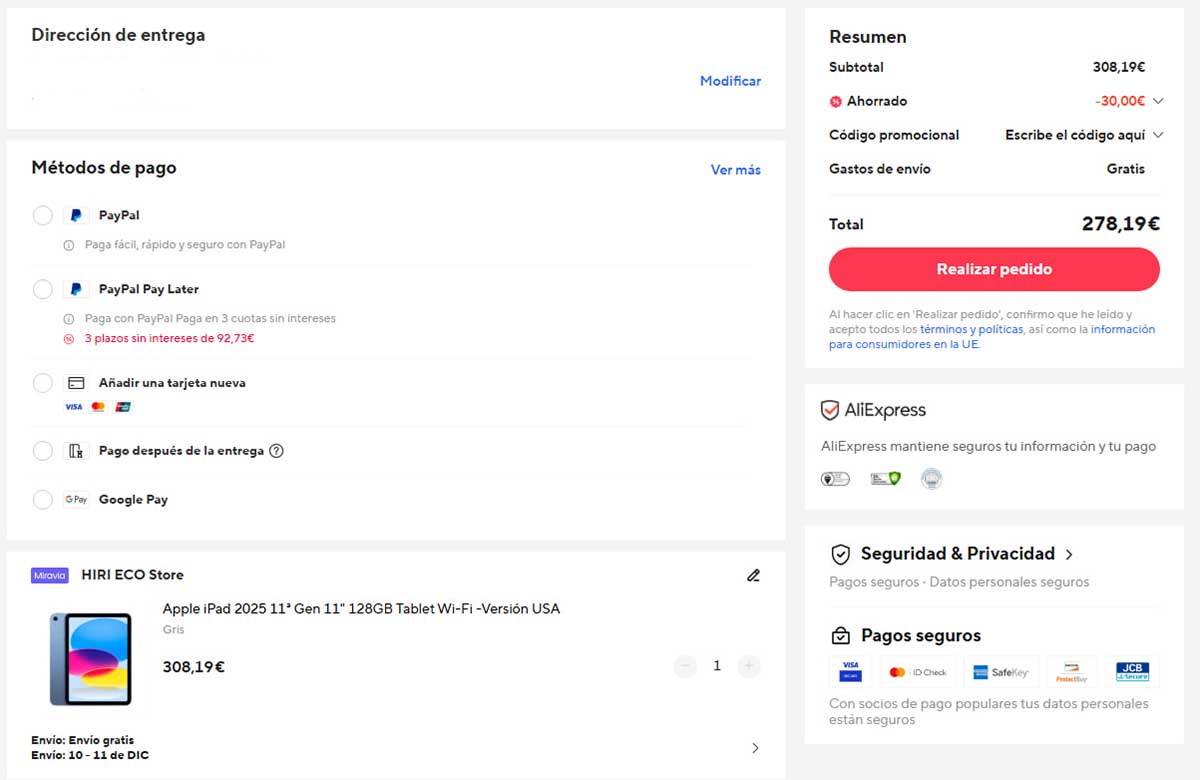Open Ver más payment methods

tap(735, 170)
